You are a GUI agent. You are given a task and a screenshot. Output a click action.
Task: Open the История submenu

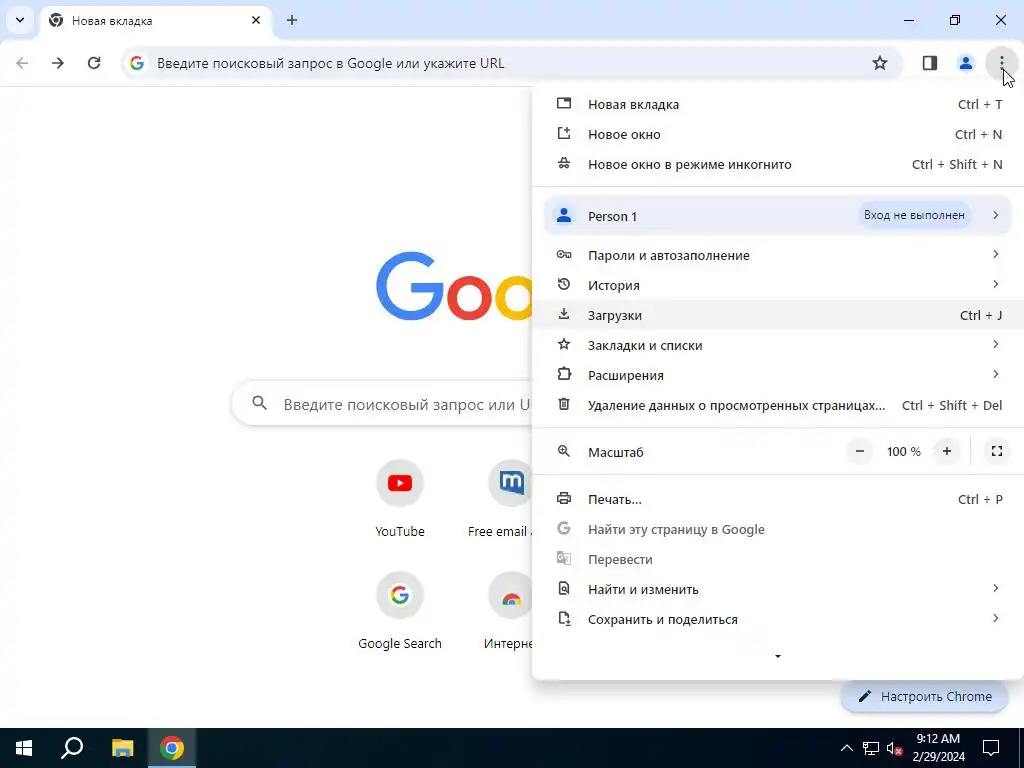click(778, 285)
